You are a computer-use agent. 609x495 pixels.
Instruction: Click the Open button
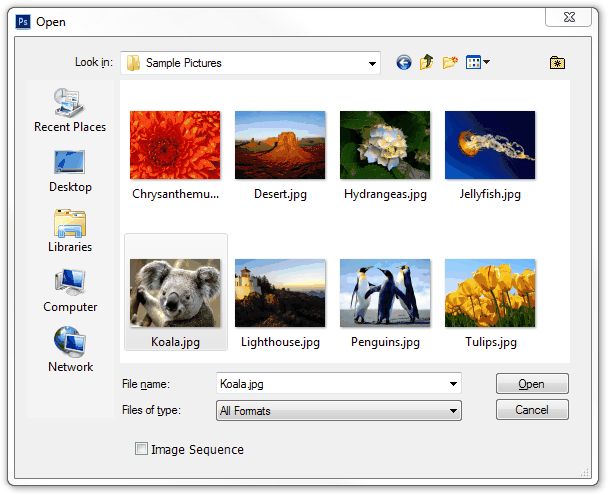tap(532, 384)
